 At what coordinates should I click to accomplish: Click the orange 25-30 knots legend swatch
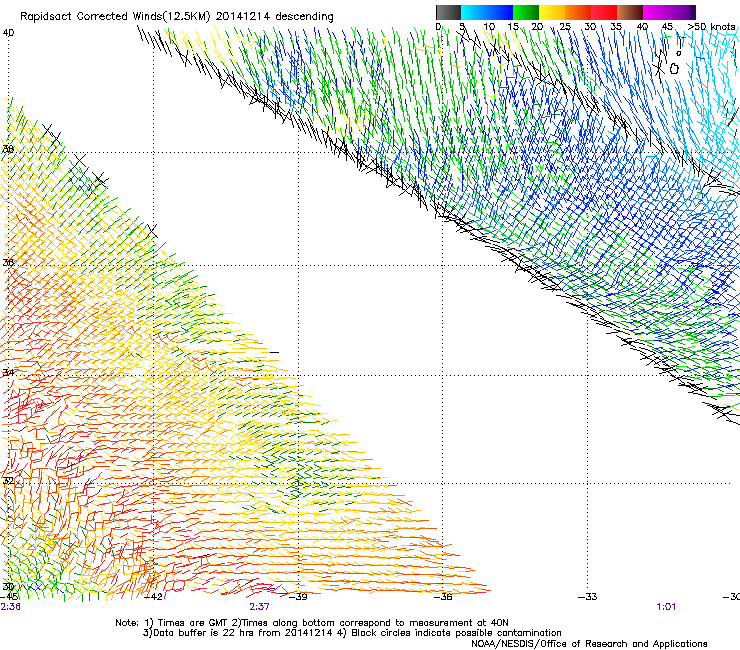pyautogui.click(x=578, y=12)
